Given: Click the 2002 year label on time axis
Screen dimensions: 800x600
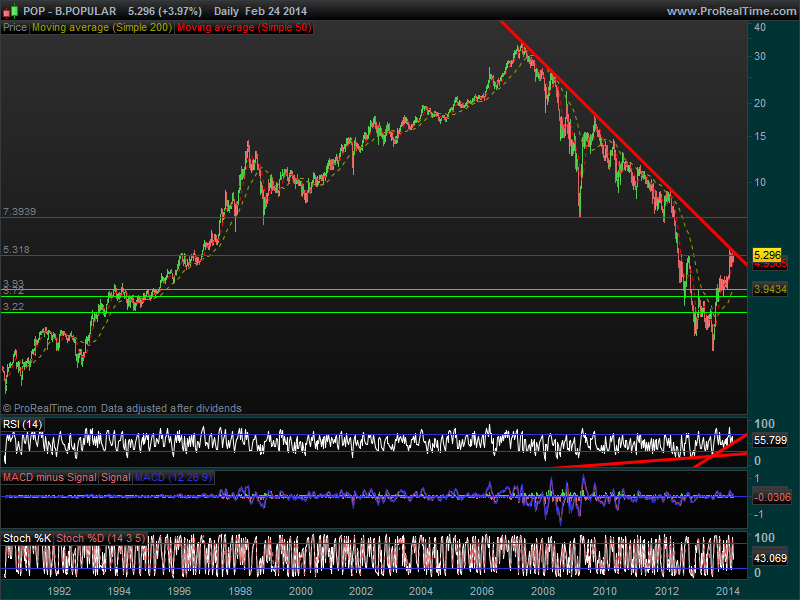Looking at the screenshot, I should click(361, 591).
